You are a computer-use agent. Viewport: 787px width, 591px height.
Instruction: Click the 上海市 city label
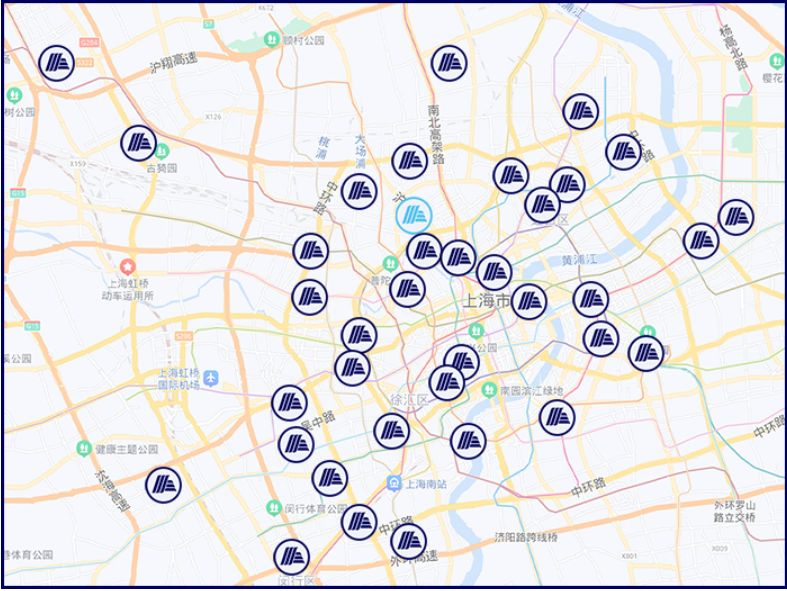coord(486,301)
